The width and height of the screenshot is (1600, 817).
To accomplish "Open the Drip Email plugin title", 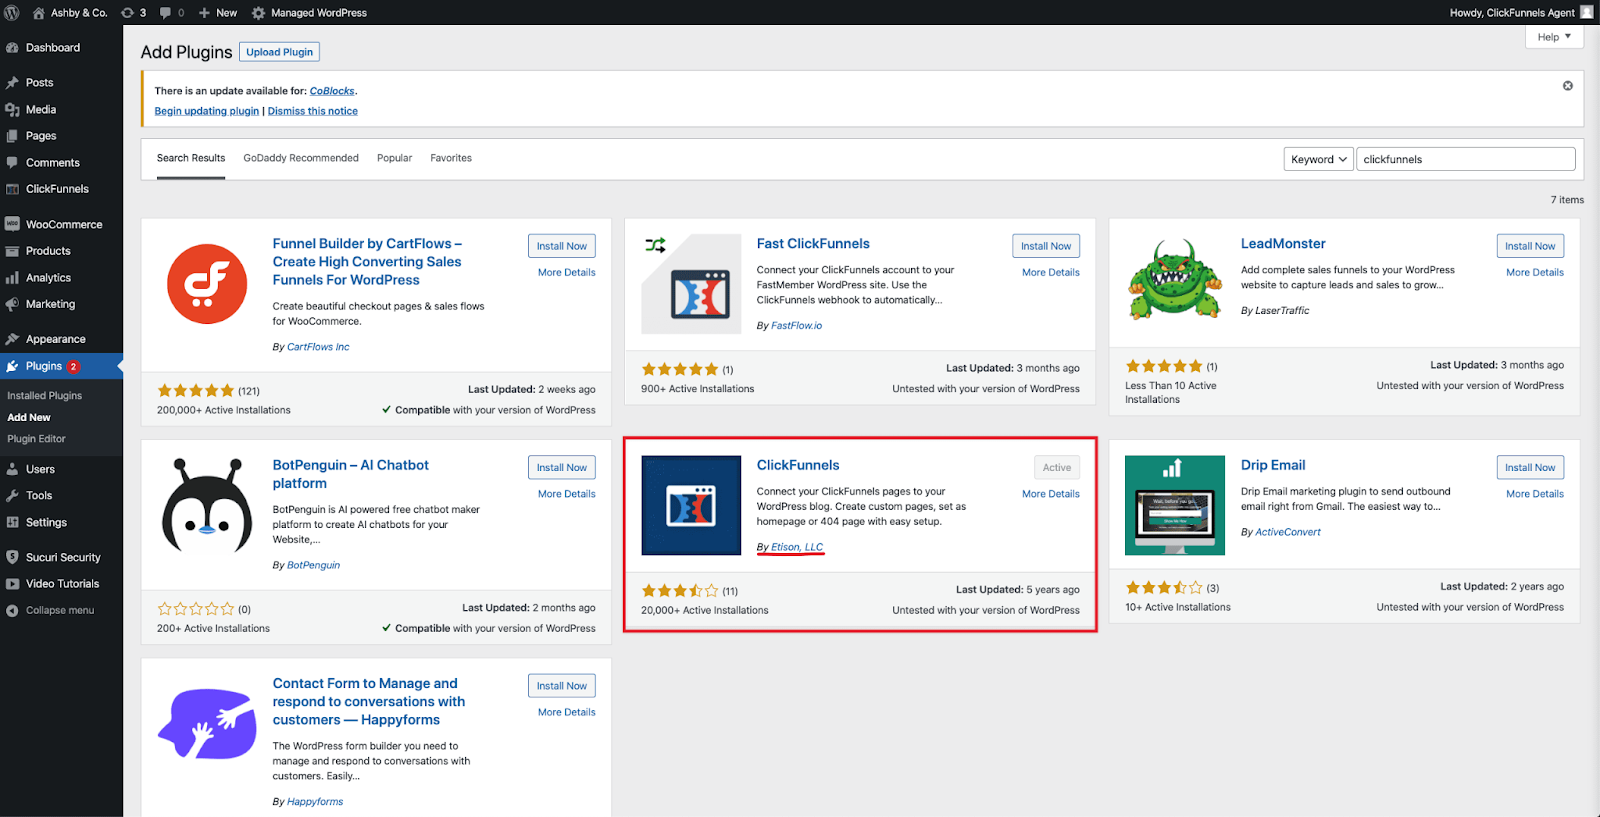I will [1273, 465].
